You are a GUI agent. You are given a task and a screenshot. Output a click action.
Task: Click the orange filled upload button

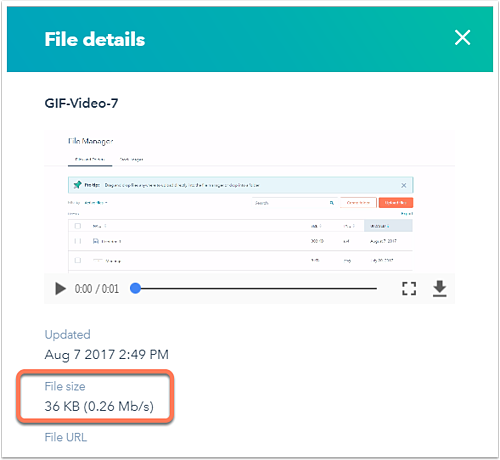396,203
